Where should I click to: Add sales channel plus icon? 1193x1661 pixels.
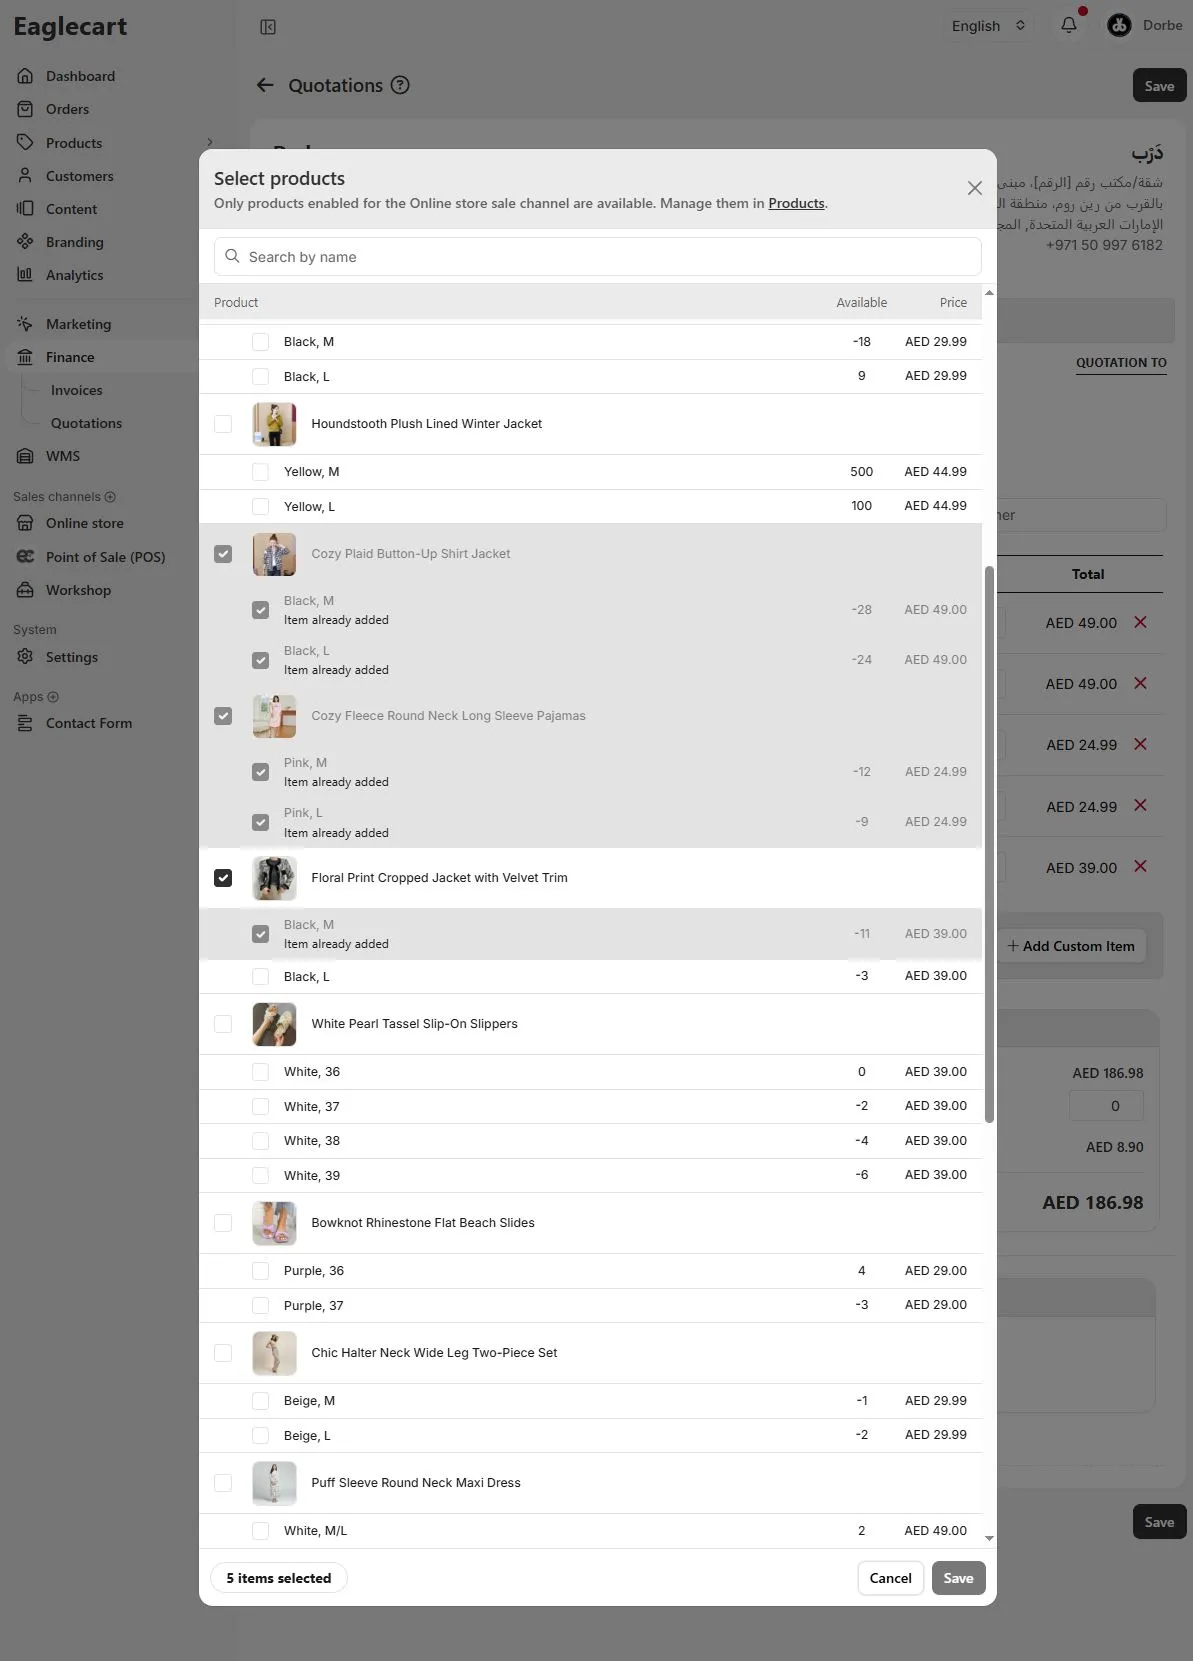110,497
